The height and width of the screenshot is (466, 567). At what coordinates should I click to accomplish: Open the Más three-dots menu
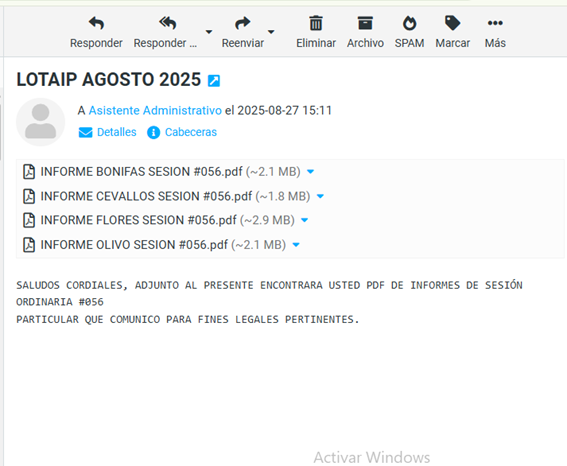[495, 23]
